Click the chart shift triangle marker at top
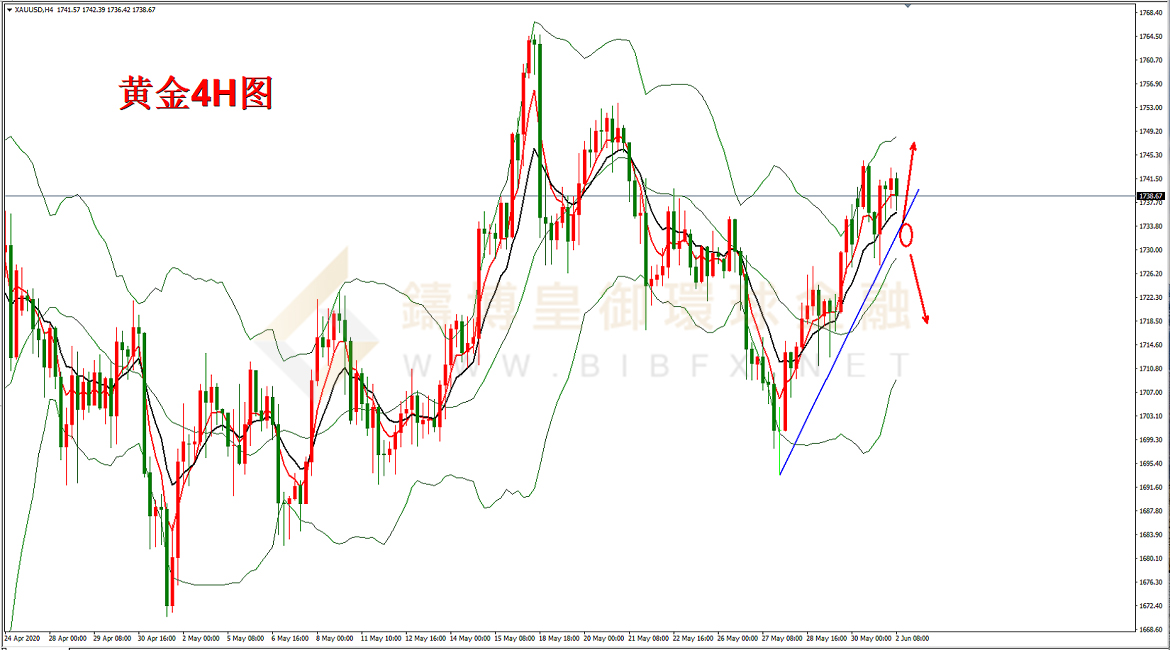Viewport: 1170px width, 650px height. point(907,6)
